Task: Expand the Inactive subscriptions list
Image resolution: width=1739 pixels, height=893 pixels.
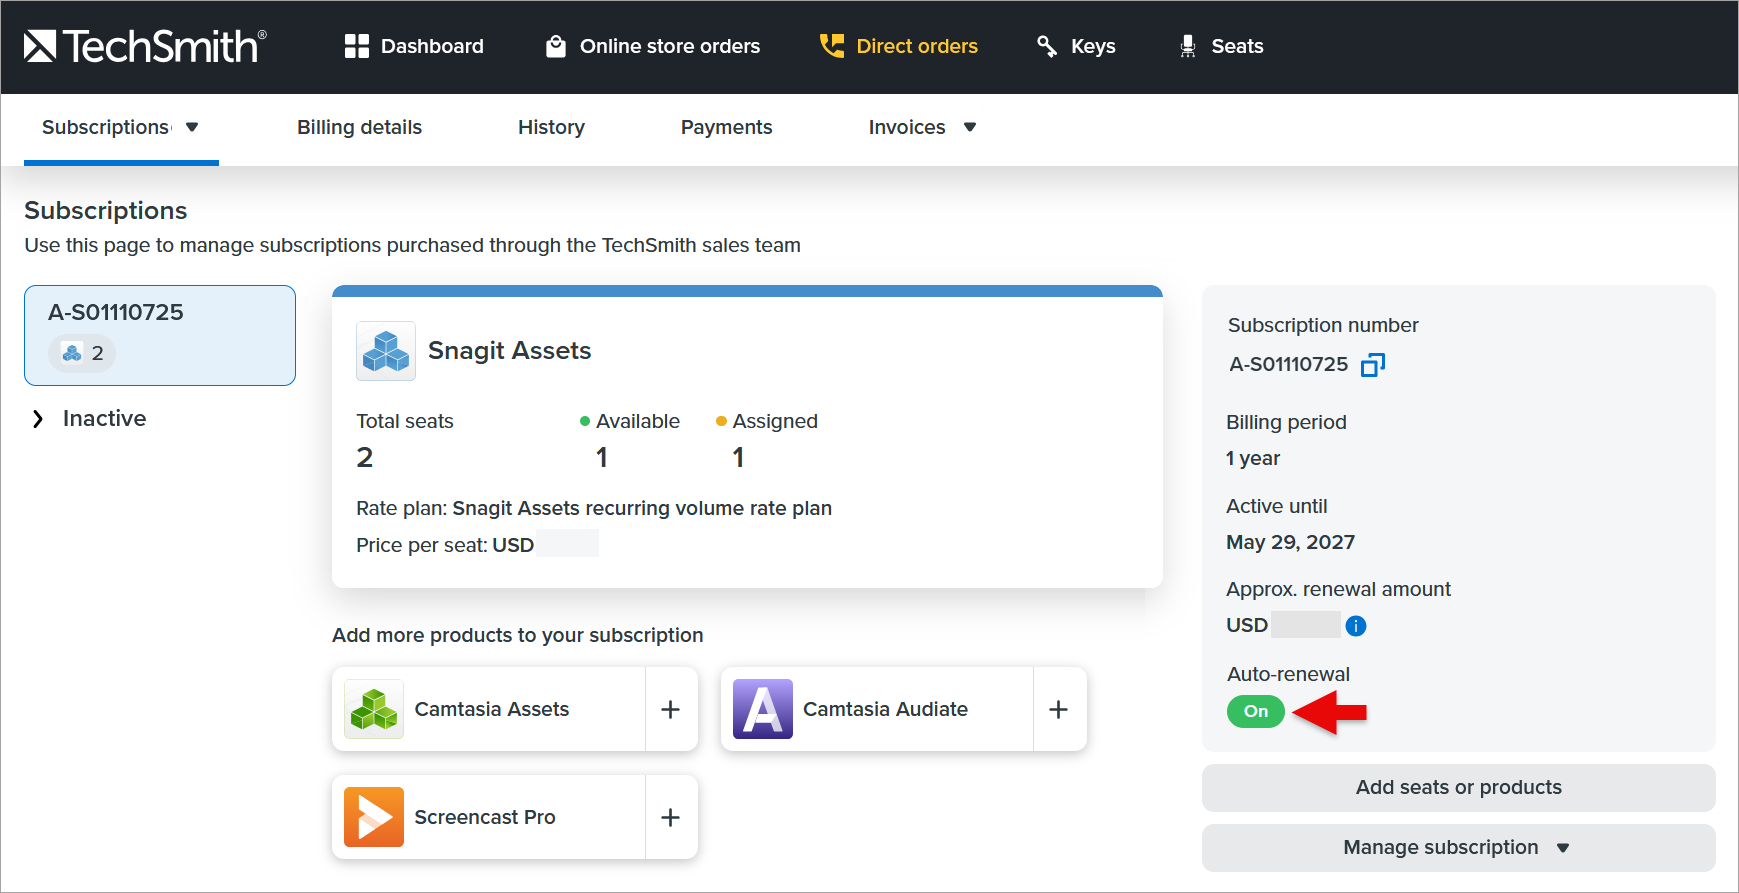Action: tap(38, 419)
